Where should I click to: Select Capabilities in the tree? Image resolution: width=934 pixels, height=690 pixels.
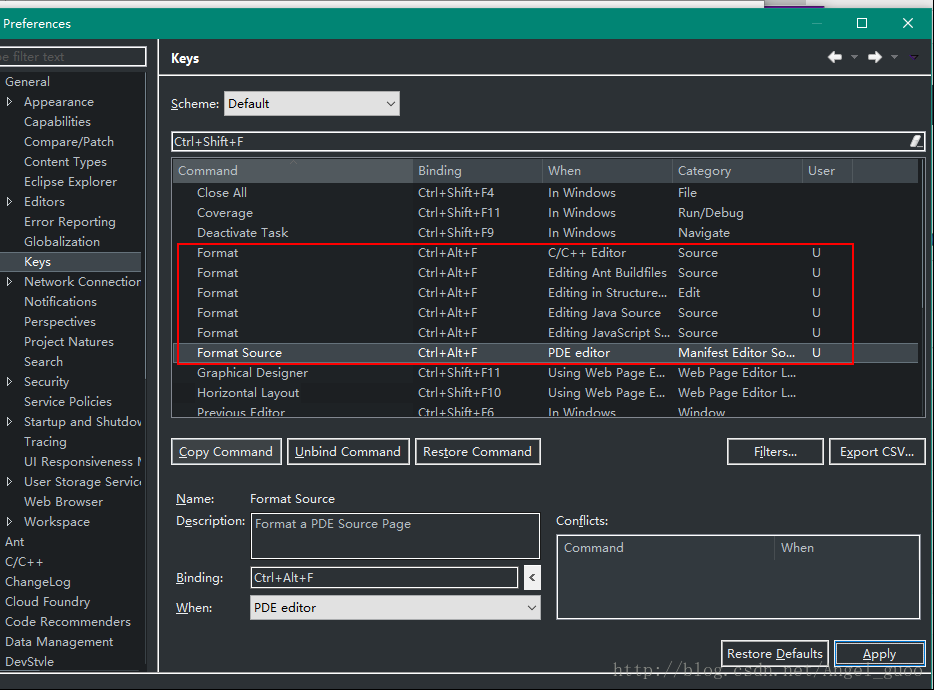coord(57,122)
